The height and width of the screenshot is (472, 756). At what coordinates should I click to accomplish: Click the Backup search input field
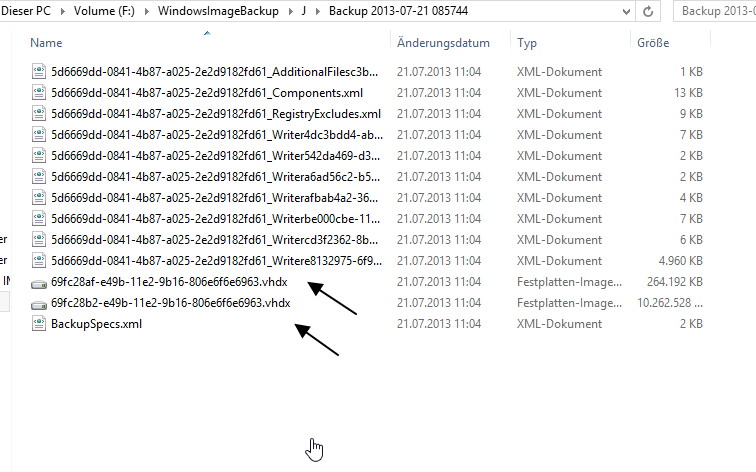click(715, 11)
